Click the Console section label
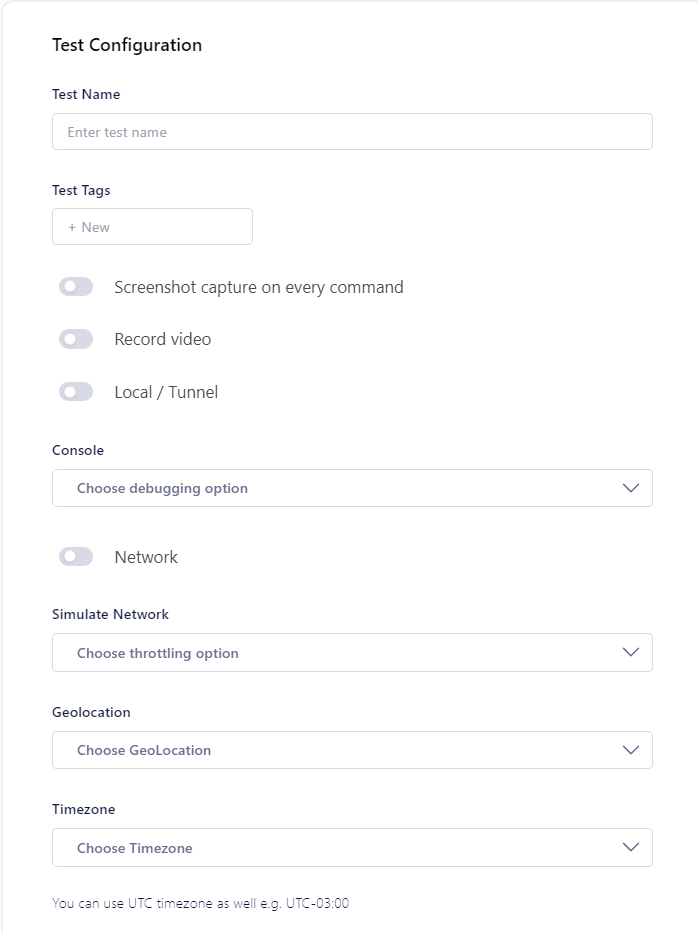The width and height of the screenshot is (698, 932). click(78, 450)
